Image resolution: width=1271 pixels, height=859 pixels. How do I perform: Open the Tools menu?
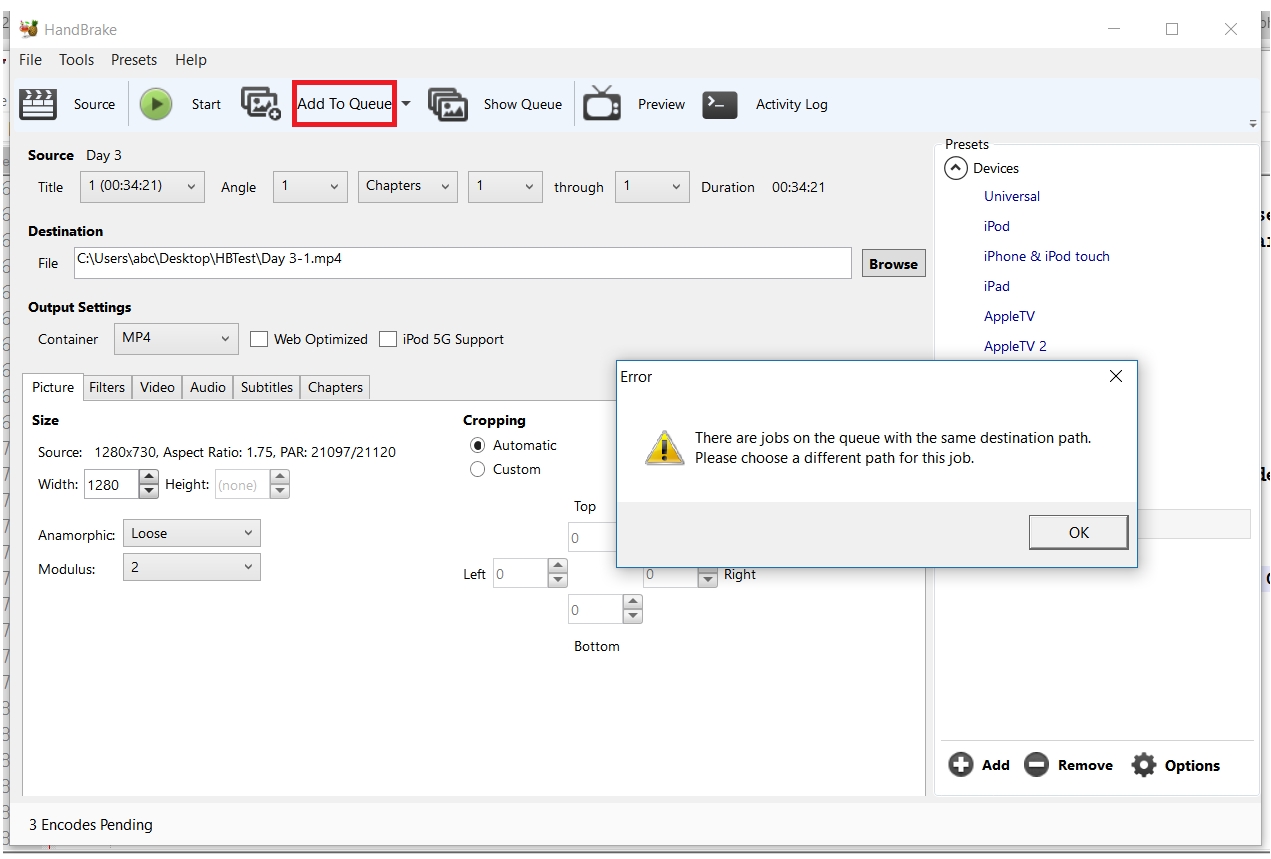pyautogui.click(x=76, y=60)
